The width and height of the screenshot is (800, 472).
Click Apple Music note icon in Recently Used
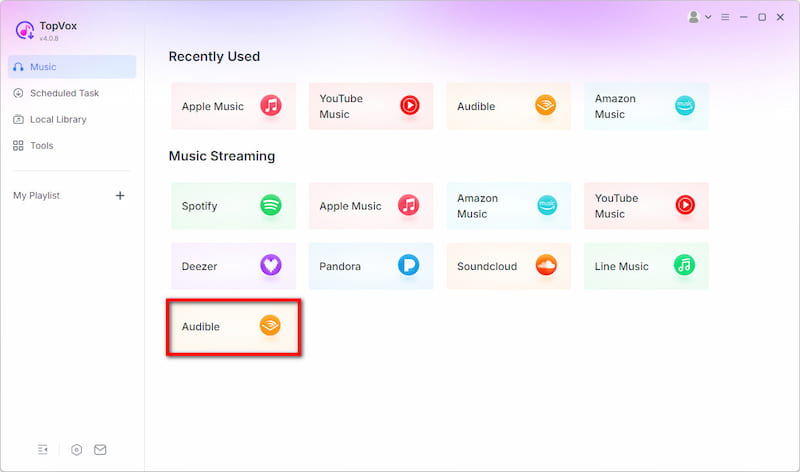pos(271,105)
